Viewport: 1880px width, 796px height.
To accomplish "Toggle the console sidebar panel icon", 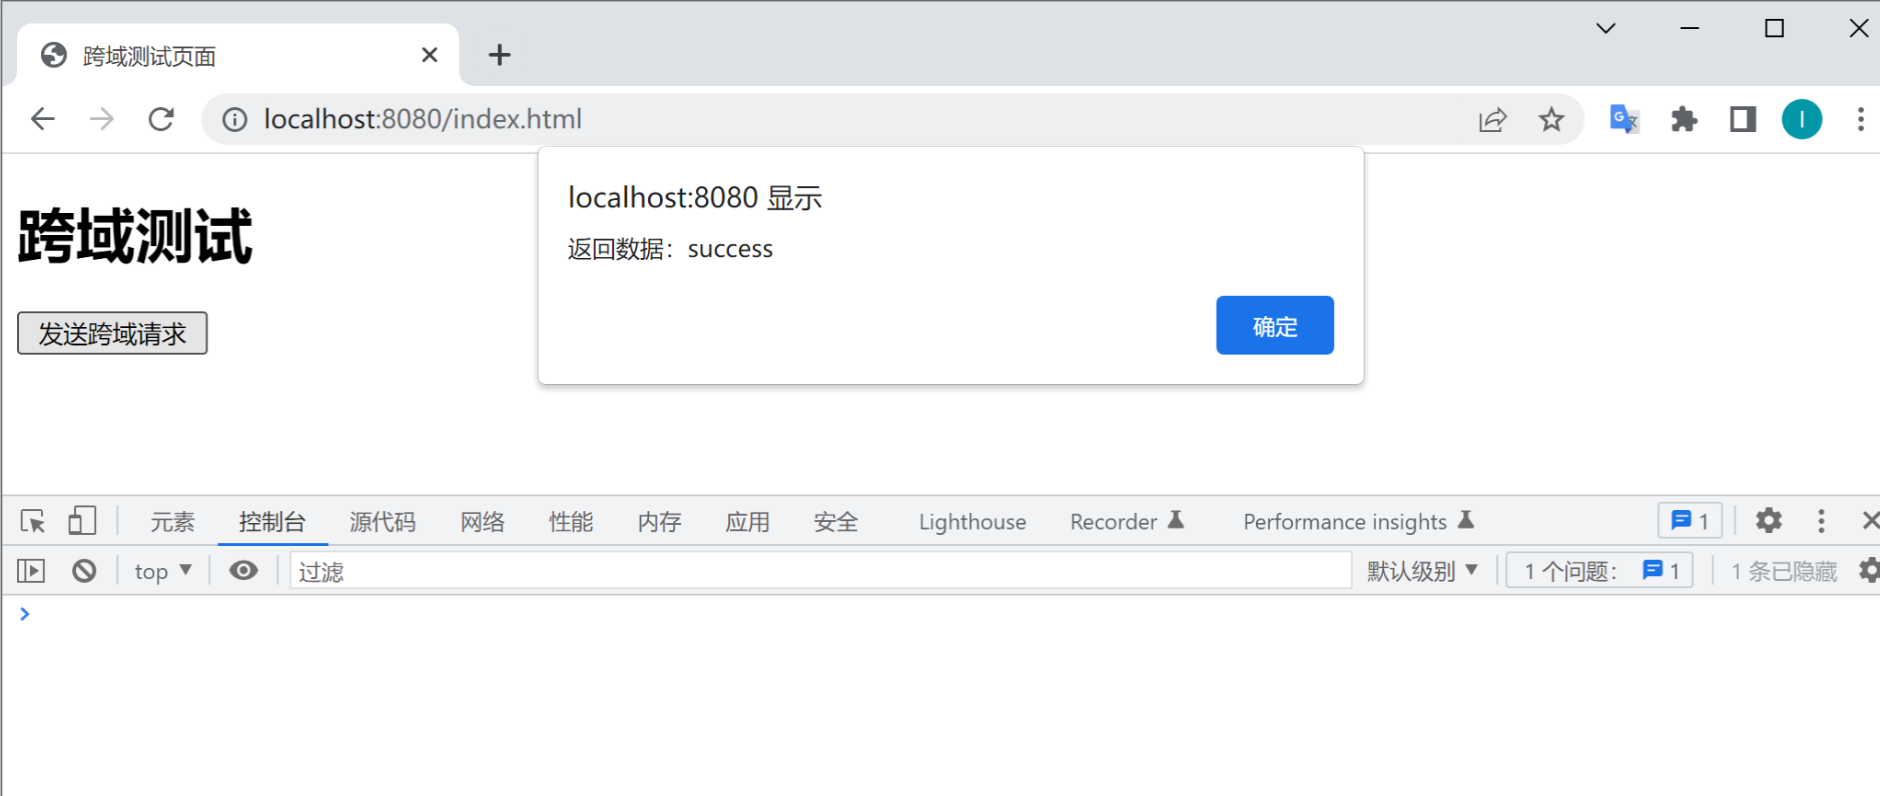I will (x=31, y=571).
